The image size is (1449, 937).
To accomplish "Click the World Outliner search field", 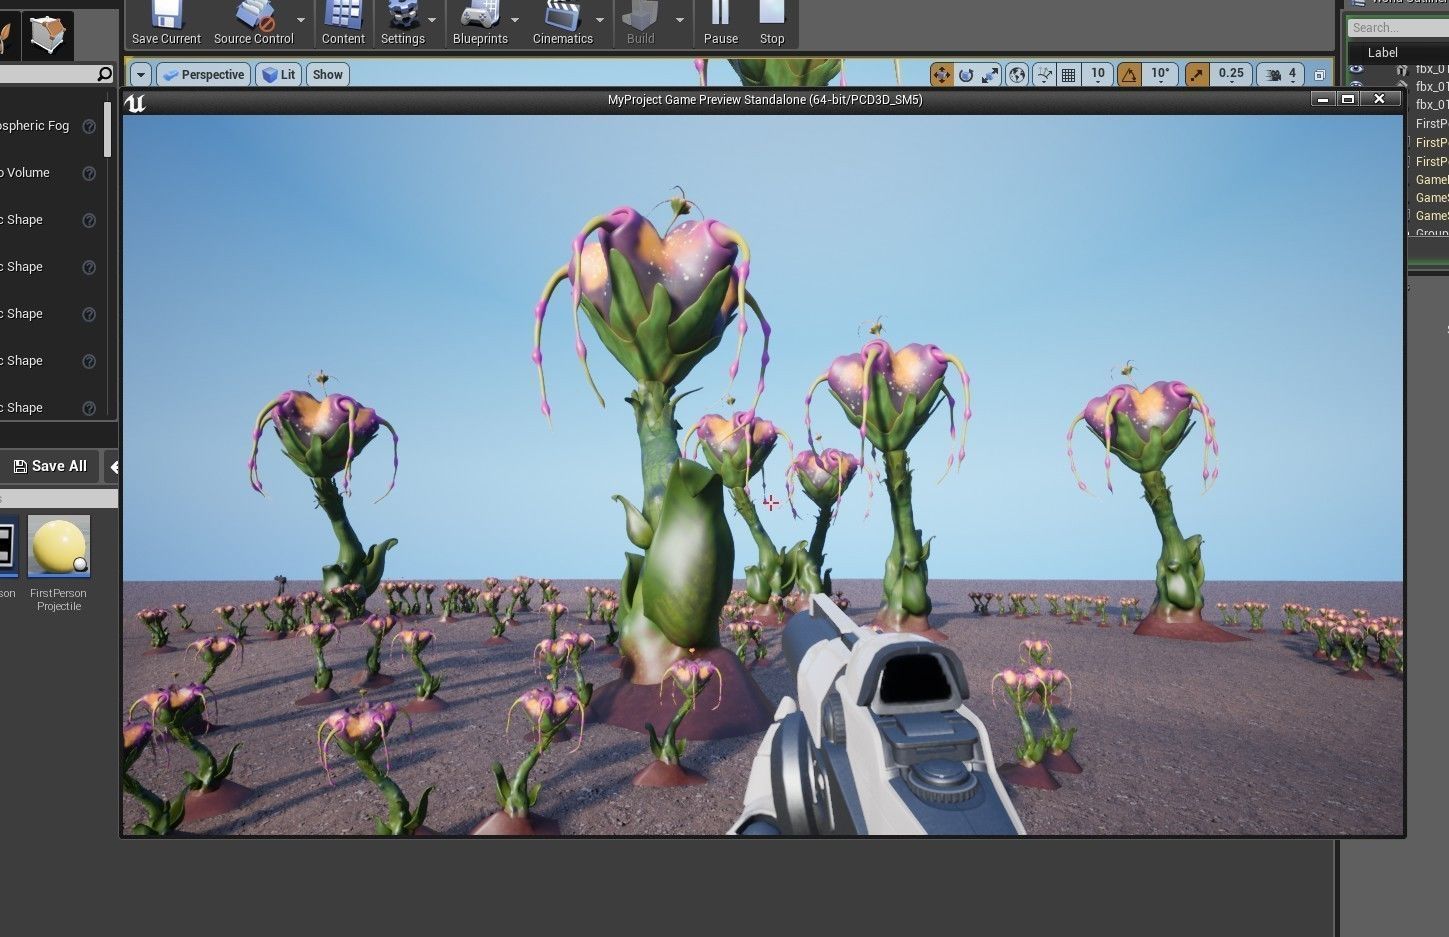I will (1398, 28).
